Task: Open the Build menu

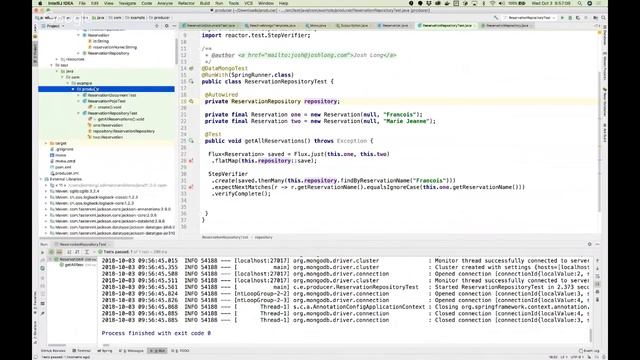Action: coord(205,3)
